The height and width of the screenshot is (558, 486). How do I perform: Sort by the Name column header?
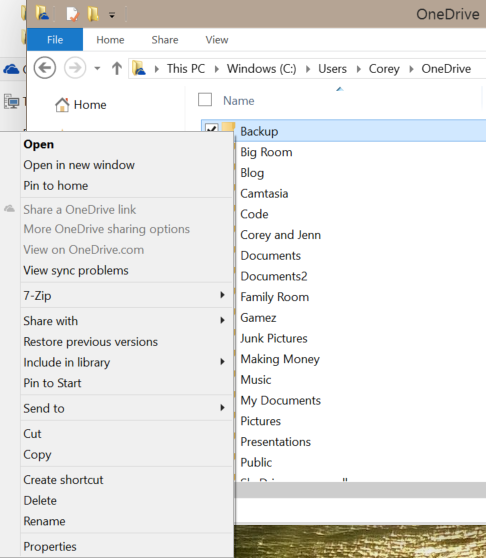pyautogui.click(x=239, y=101)
